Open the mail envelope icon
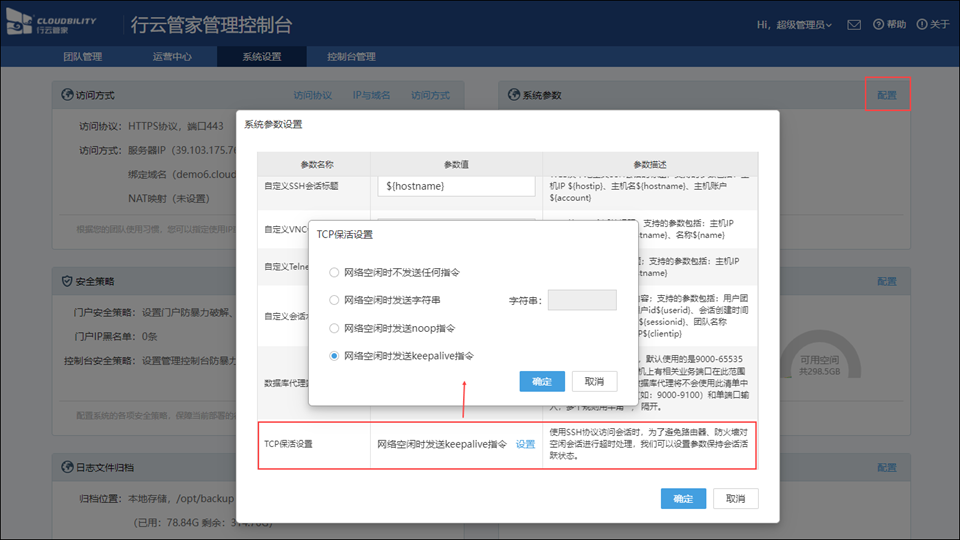960x540 pixels. click(853, 25)
